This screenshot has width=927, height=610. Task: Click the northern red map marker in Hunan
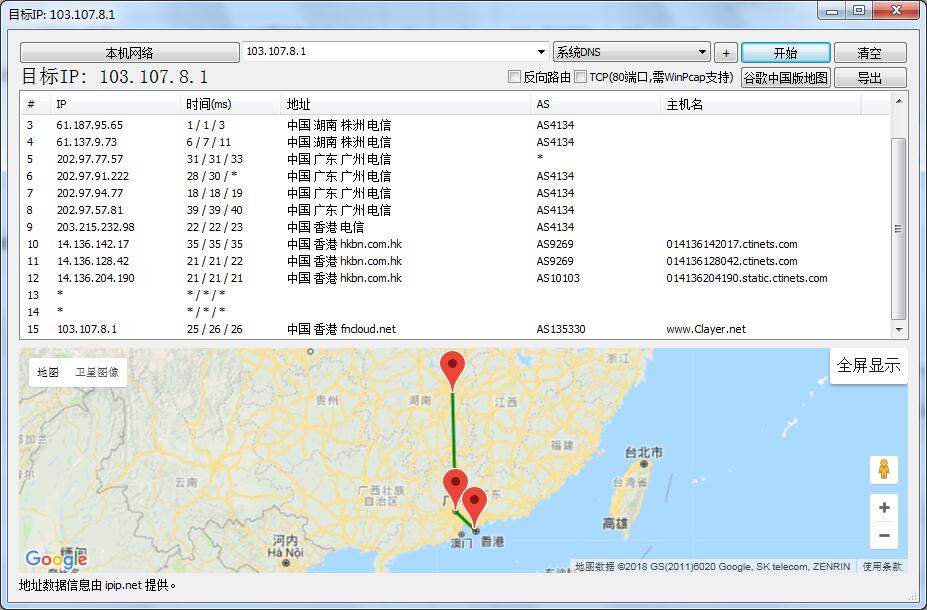453,368
